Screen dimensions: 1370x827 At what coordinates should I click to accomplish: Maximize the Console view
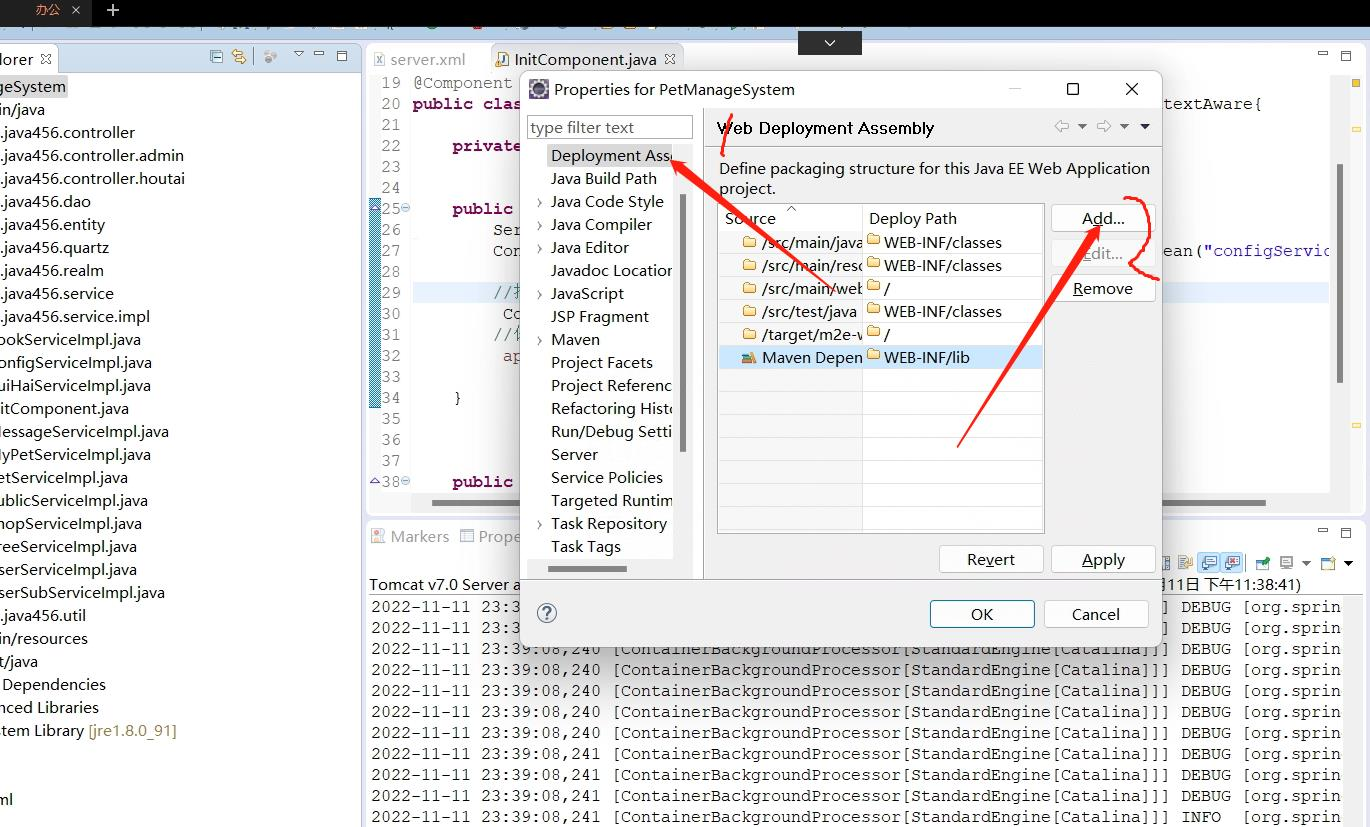pyautogui.click(x=1346, y=532)
